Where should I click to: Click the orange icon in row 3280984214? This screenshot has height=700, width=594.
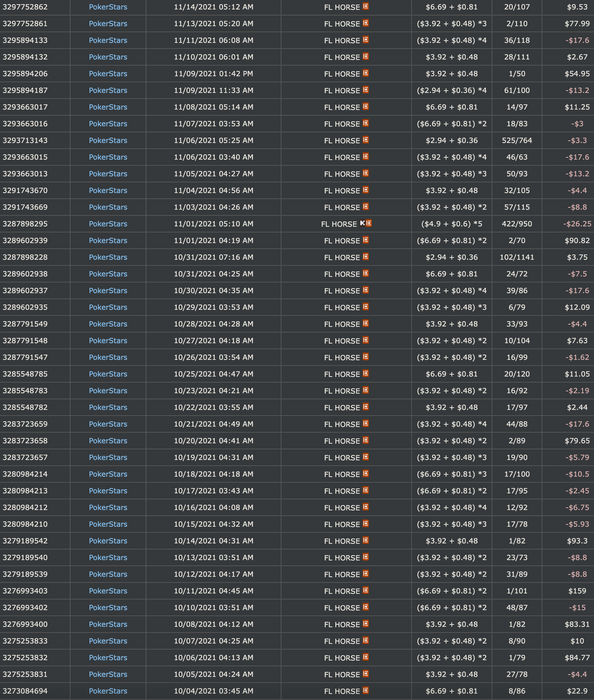click(366, 474)
